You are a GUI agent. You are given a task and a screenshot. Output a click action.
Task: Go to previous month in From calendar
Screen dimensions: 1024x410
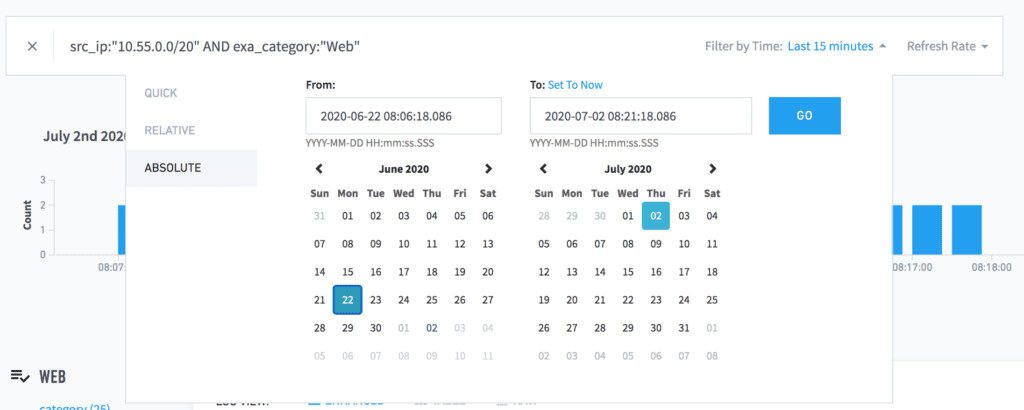point(319,169)
